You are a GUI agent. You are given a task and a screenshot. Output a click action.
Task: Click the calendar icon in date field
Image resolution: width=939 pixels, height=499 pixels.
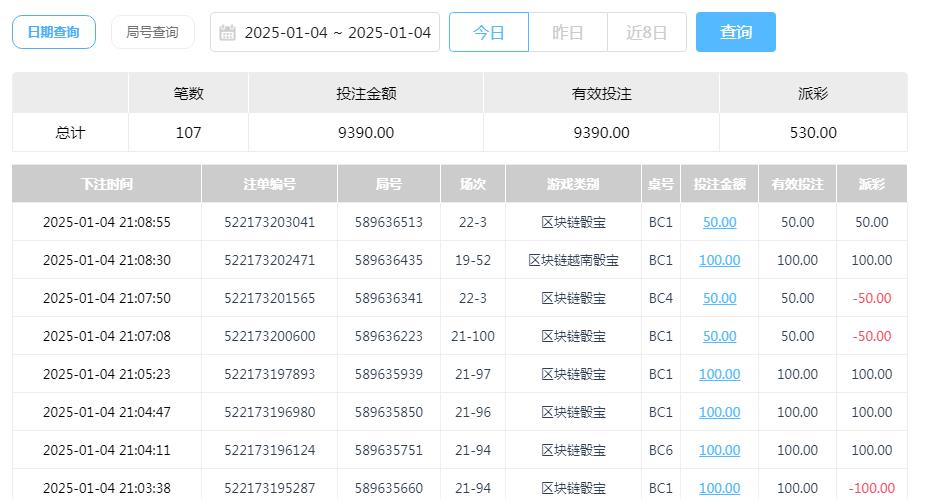pyautogui.click(x=227, y=32)
